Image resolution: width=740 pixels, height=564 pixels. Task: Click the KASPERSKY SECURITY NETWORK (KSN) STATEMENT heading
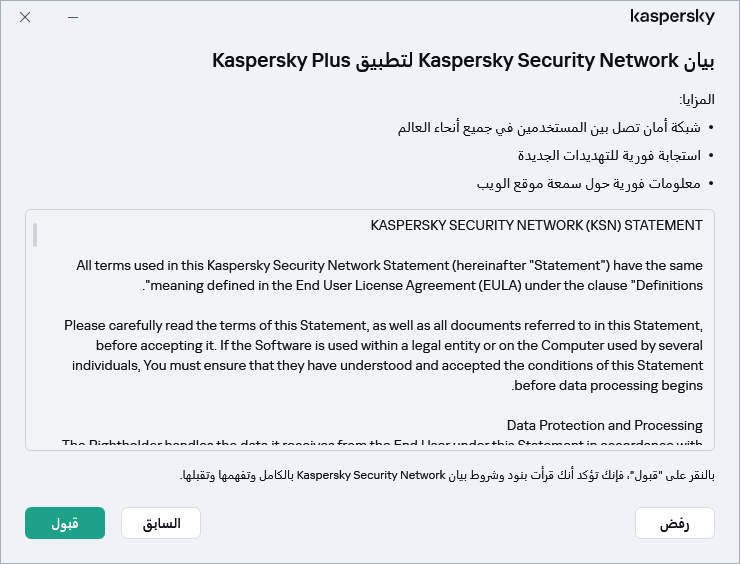pyautogui.click(x=536, y=225)
